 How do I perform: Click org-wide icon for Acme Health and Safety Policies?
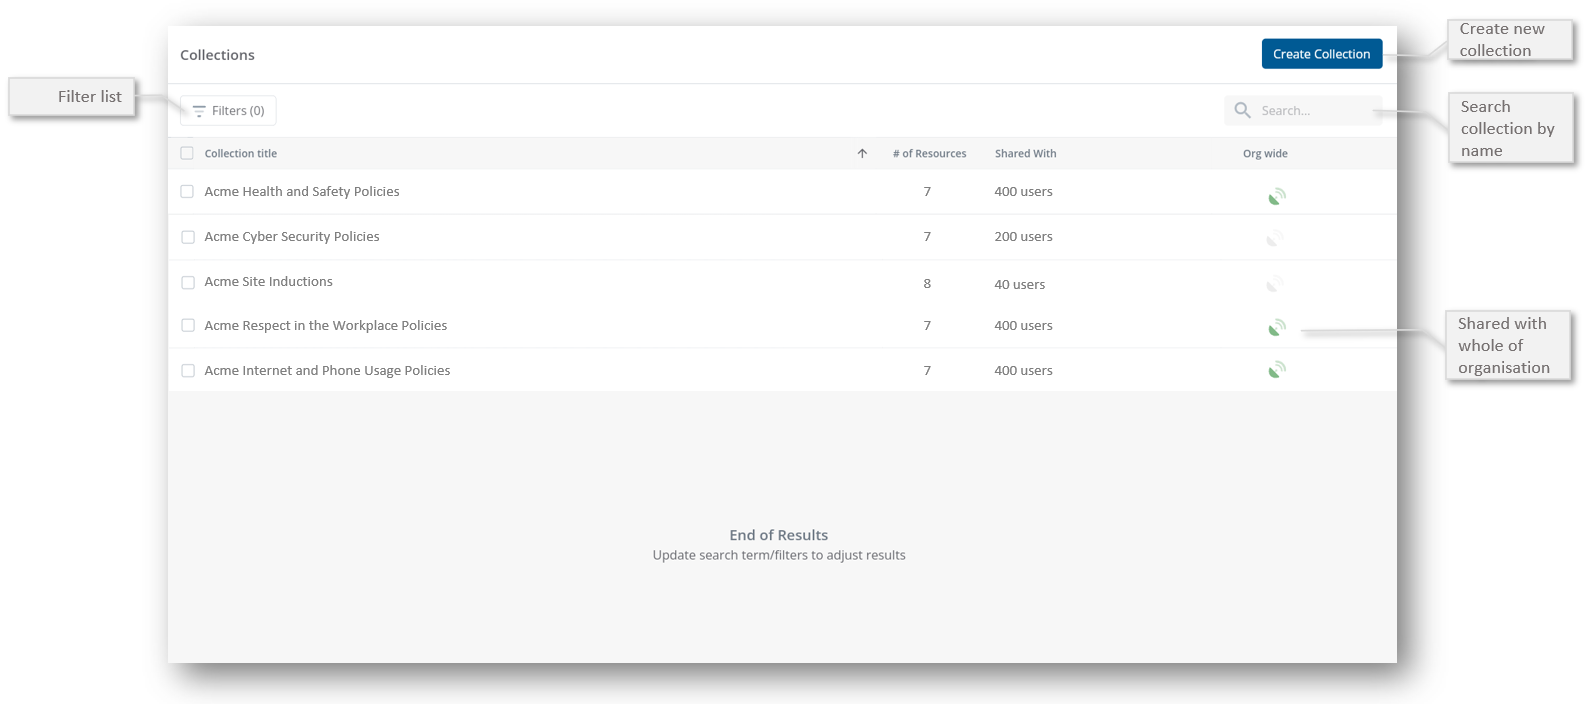click(1276, 197)
